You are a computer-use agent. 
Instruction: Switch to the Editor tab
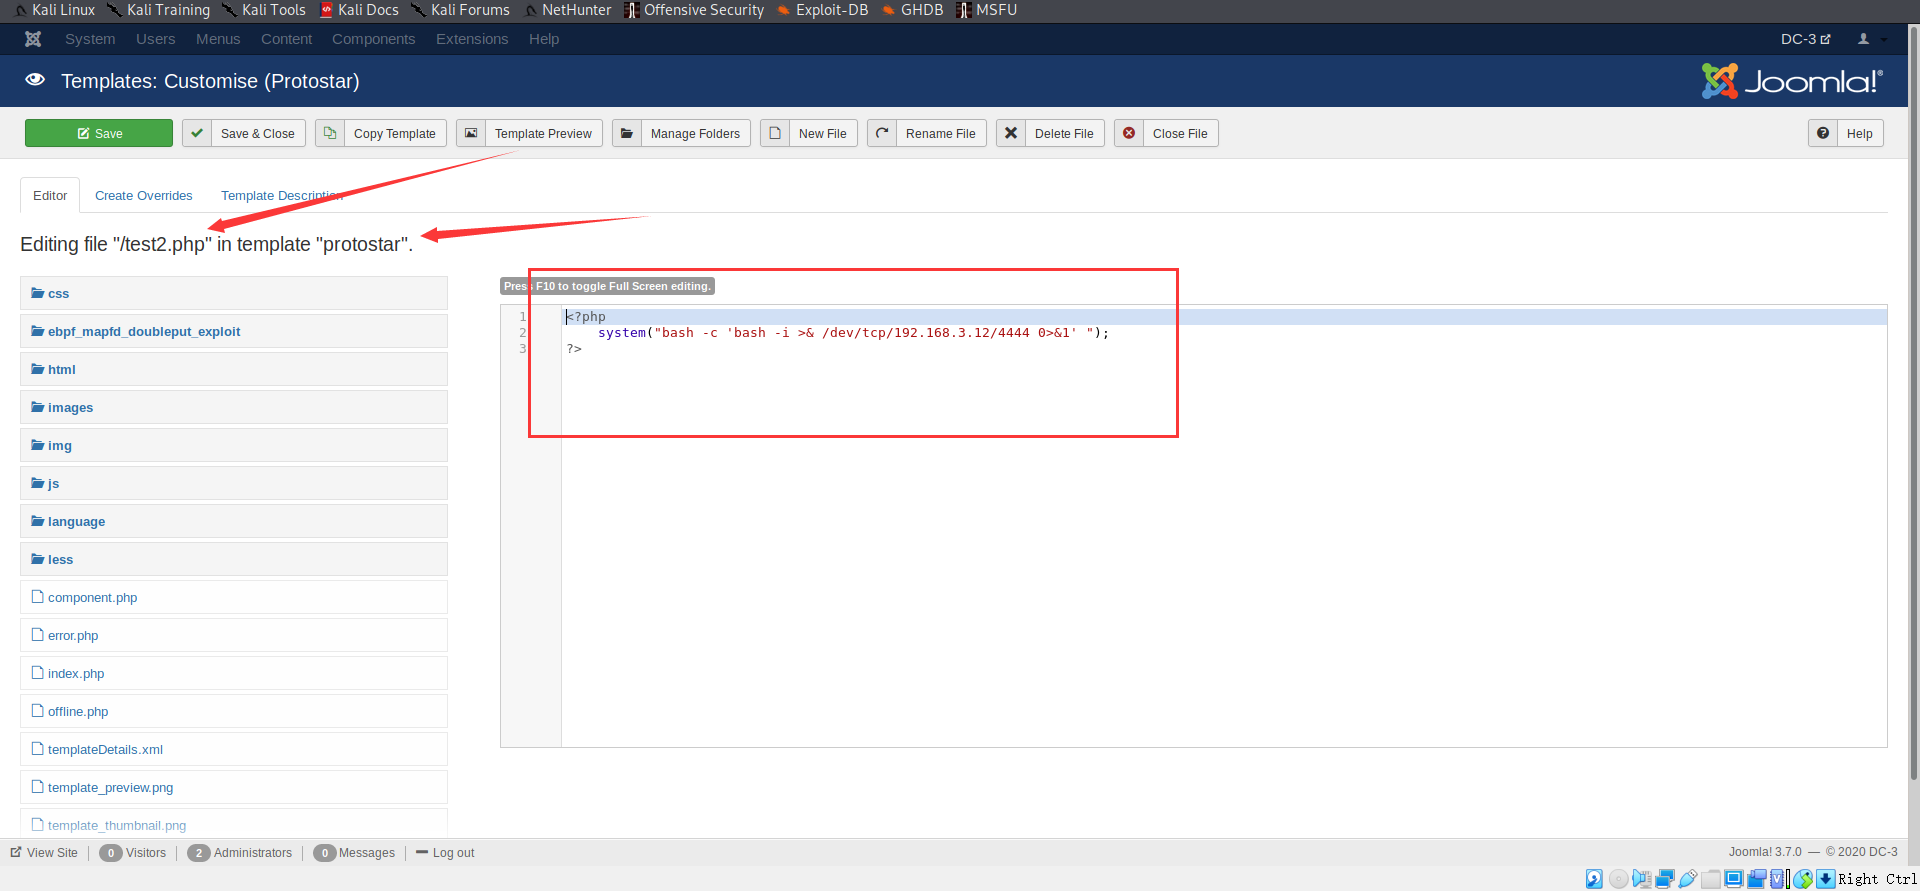coord(50,196)
